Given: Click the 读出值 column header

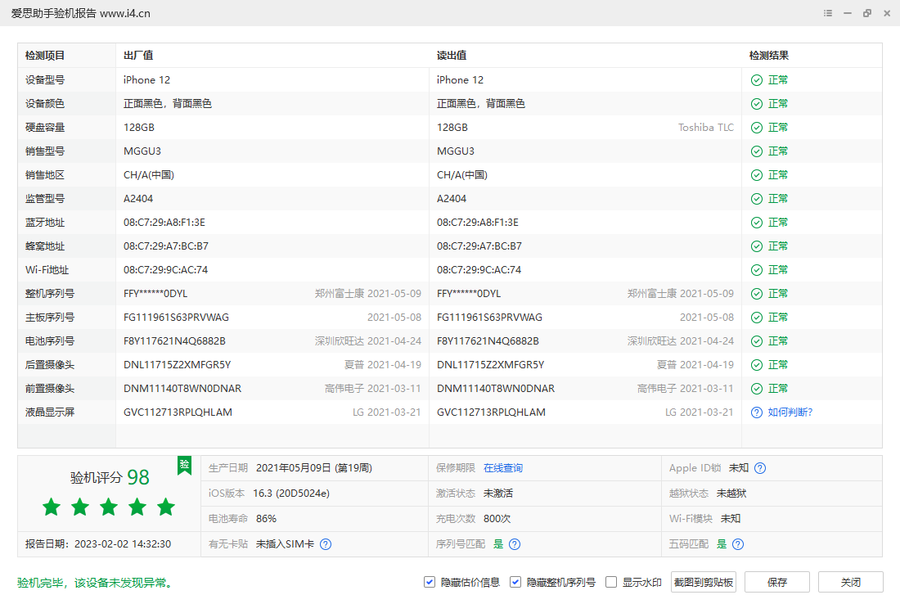Looking at the screenshot, I should [452, 56].
